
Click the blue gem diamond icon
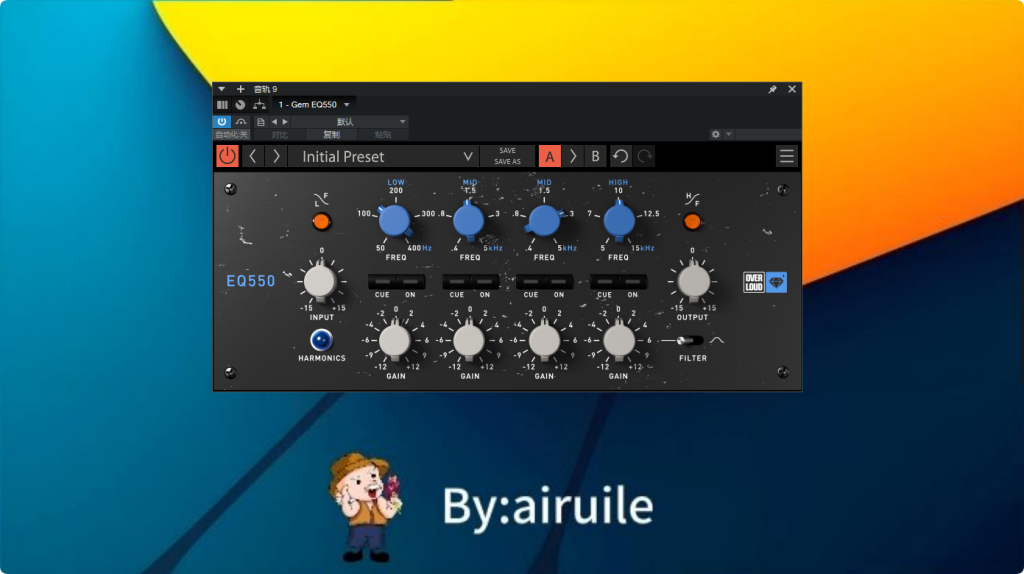776,282
